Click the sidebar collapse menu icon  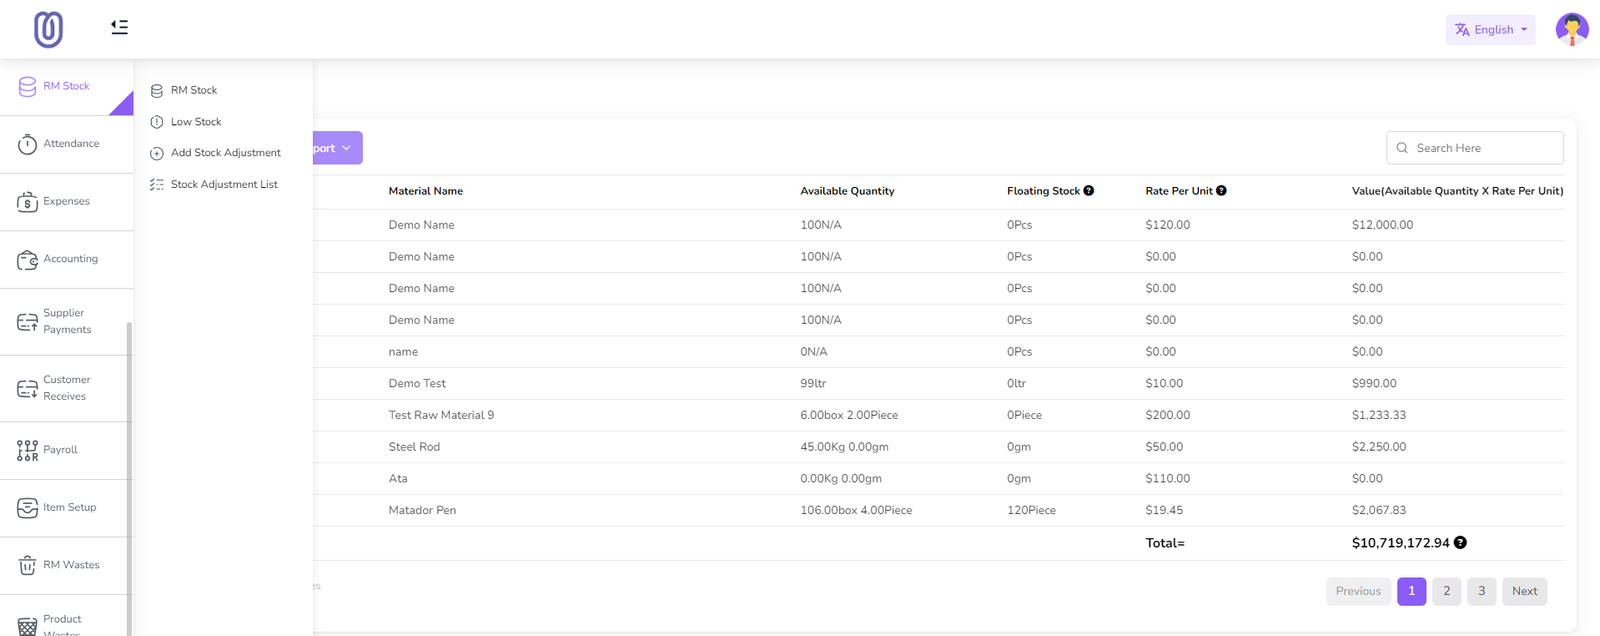(x=119, y=27)
